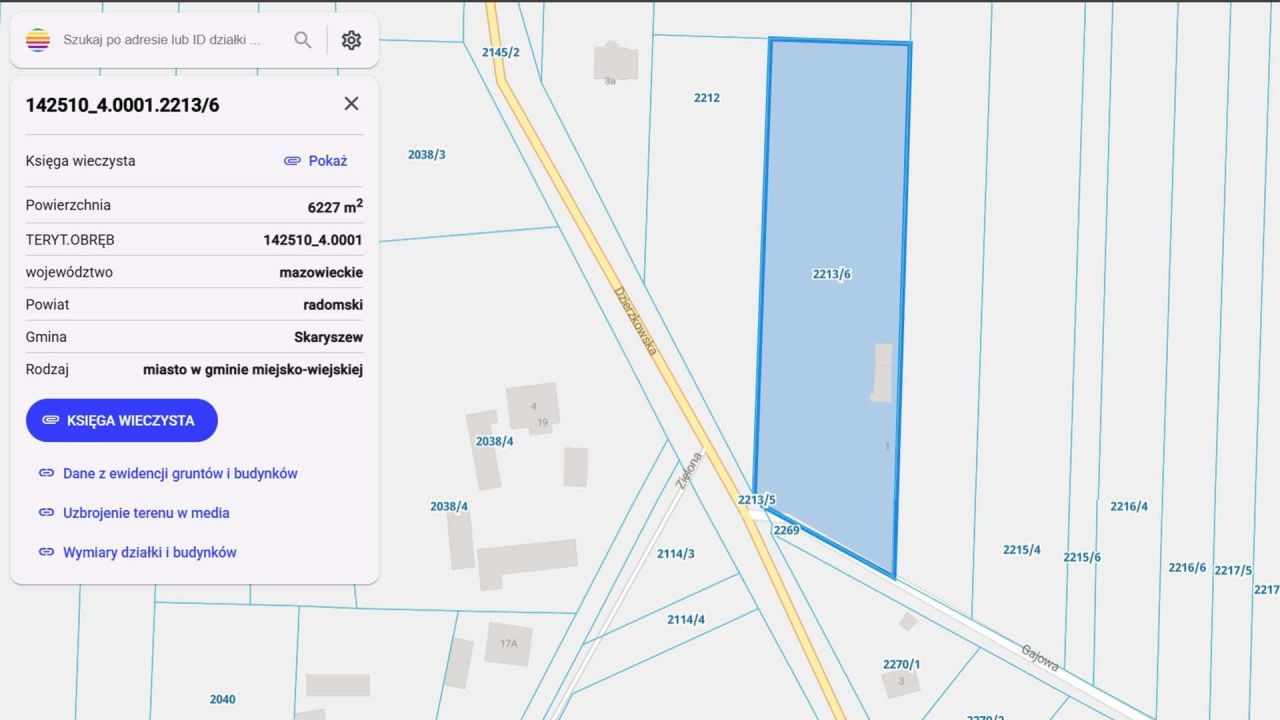Open the settings gear icon

[x=351, y=39]
